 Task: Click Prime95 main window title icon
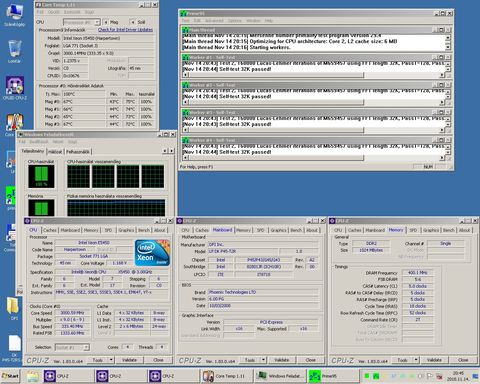tap(183, 13)
